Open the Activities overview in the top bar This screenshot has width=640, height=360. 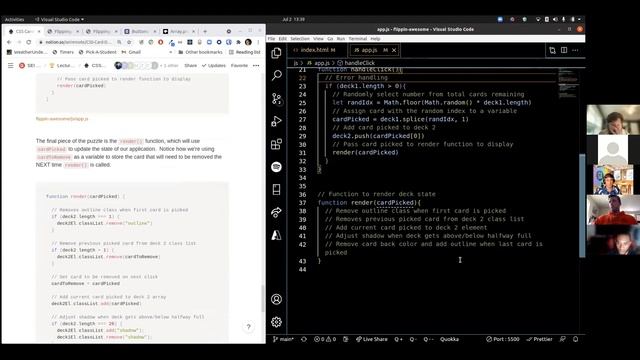tap(14, 19)
